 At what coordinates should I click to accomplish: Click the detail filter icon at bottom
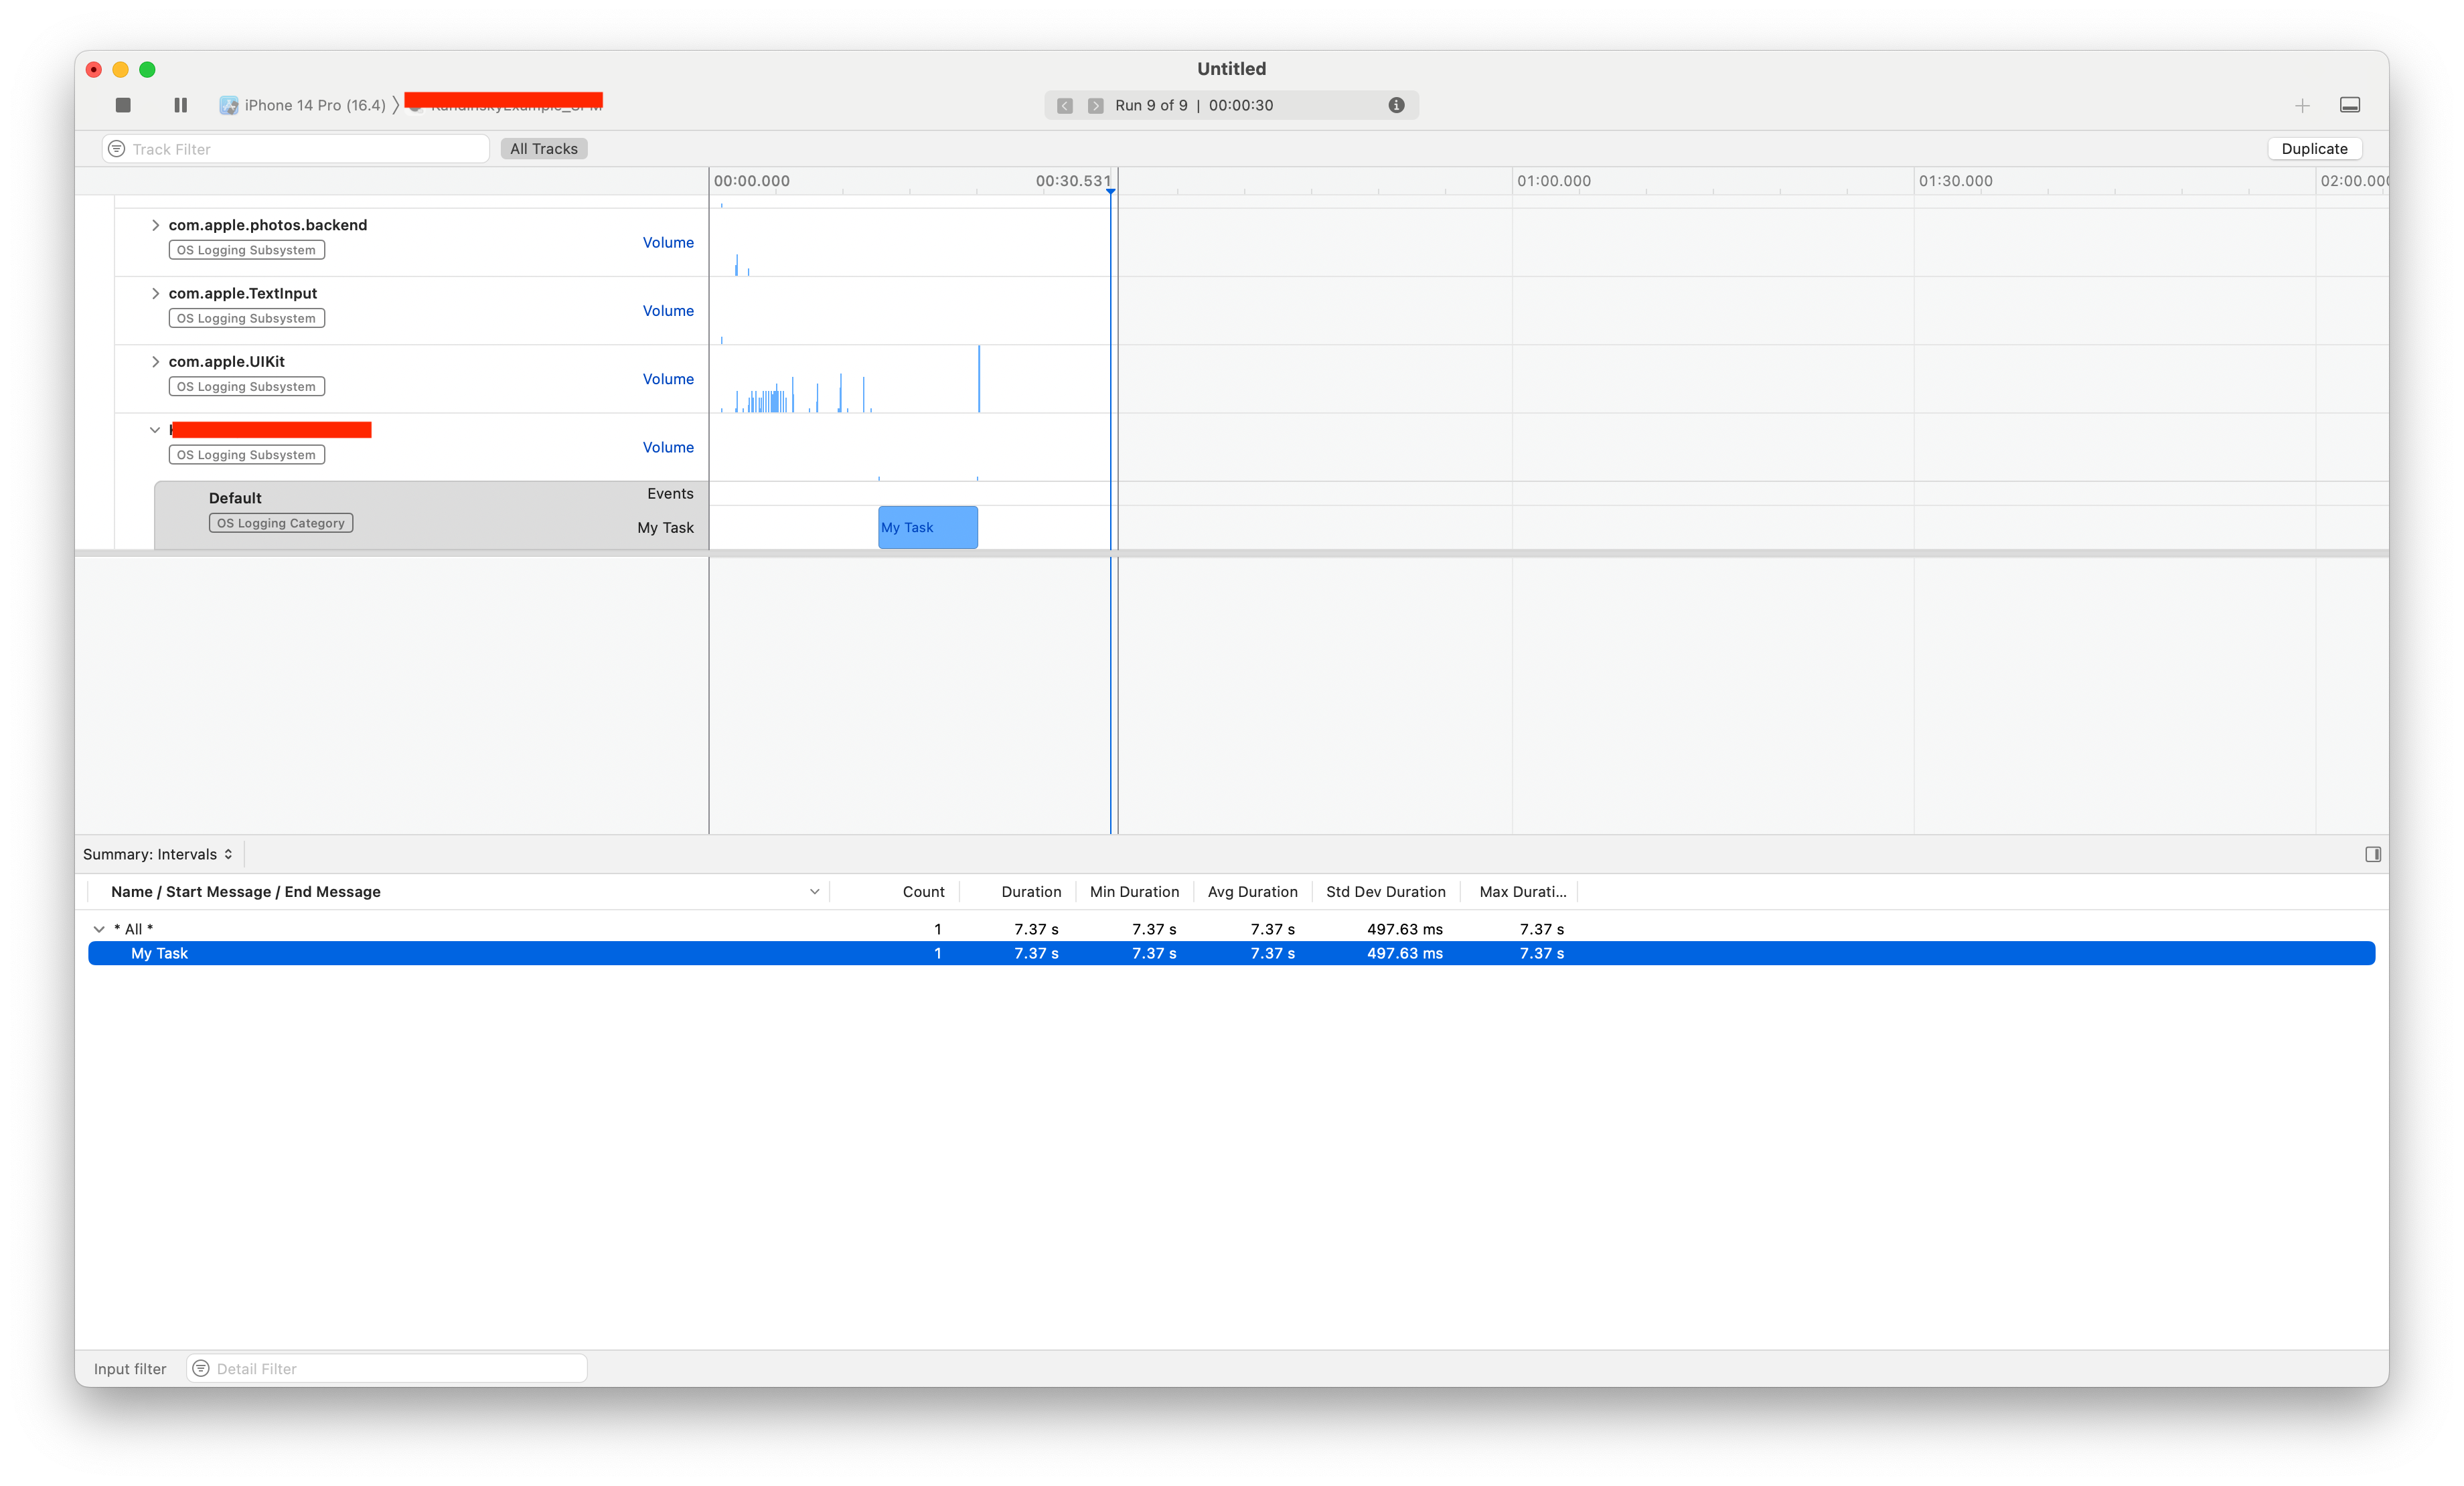(x=201, y=1368)
